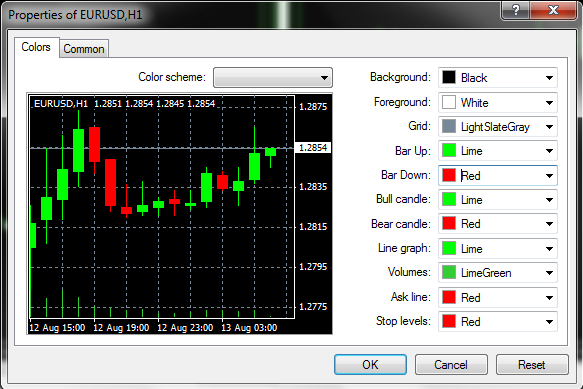Click the 12 Aug 19:00 time label

click(x=121, y=328)
